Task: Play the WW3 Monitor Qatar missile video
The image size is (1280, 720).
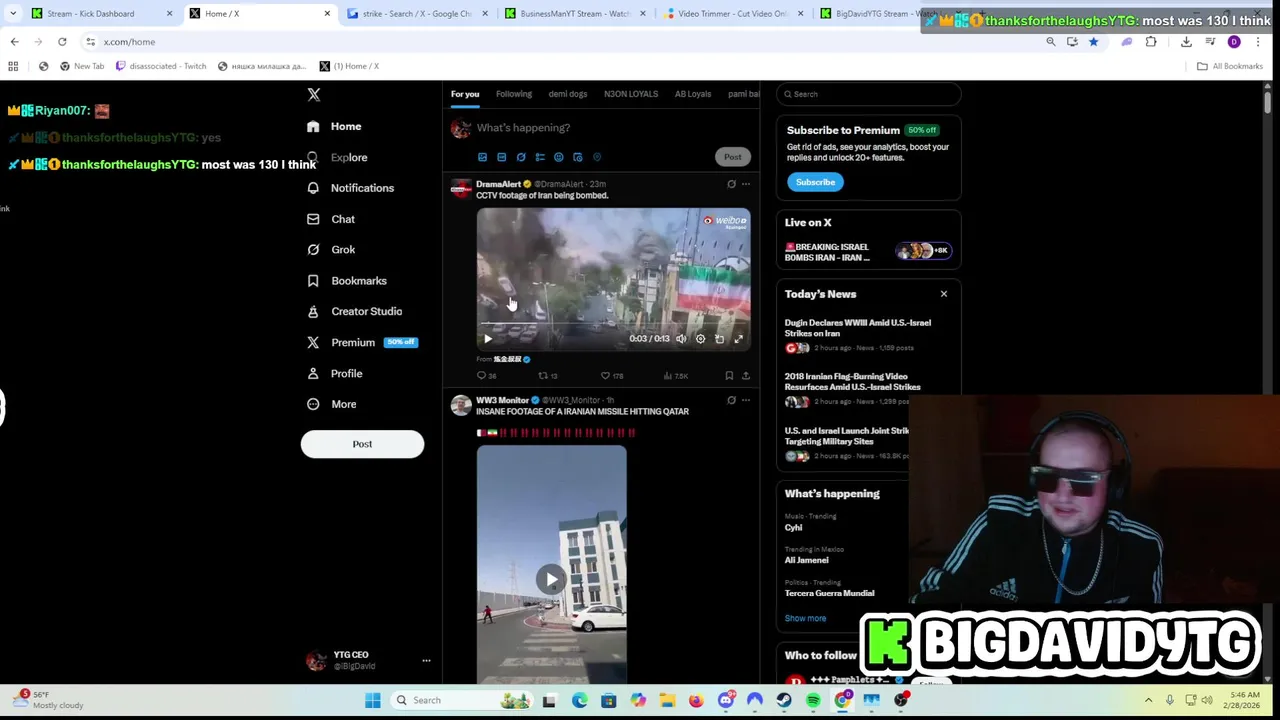Action: 551,579
